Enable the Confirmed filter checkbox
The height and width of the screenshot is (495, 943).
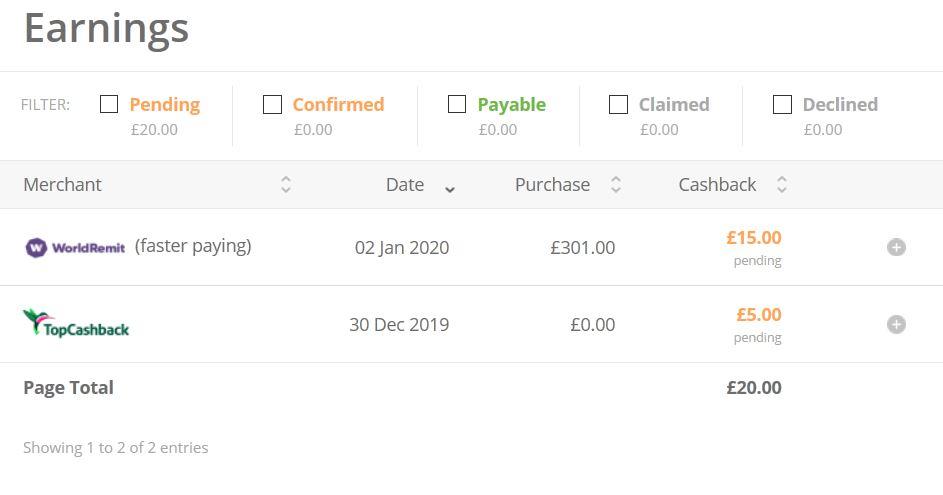click(x=272, y=104)
